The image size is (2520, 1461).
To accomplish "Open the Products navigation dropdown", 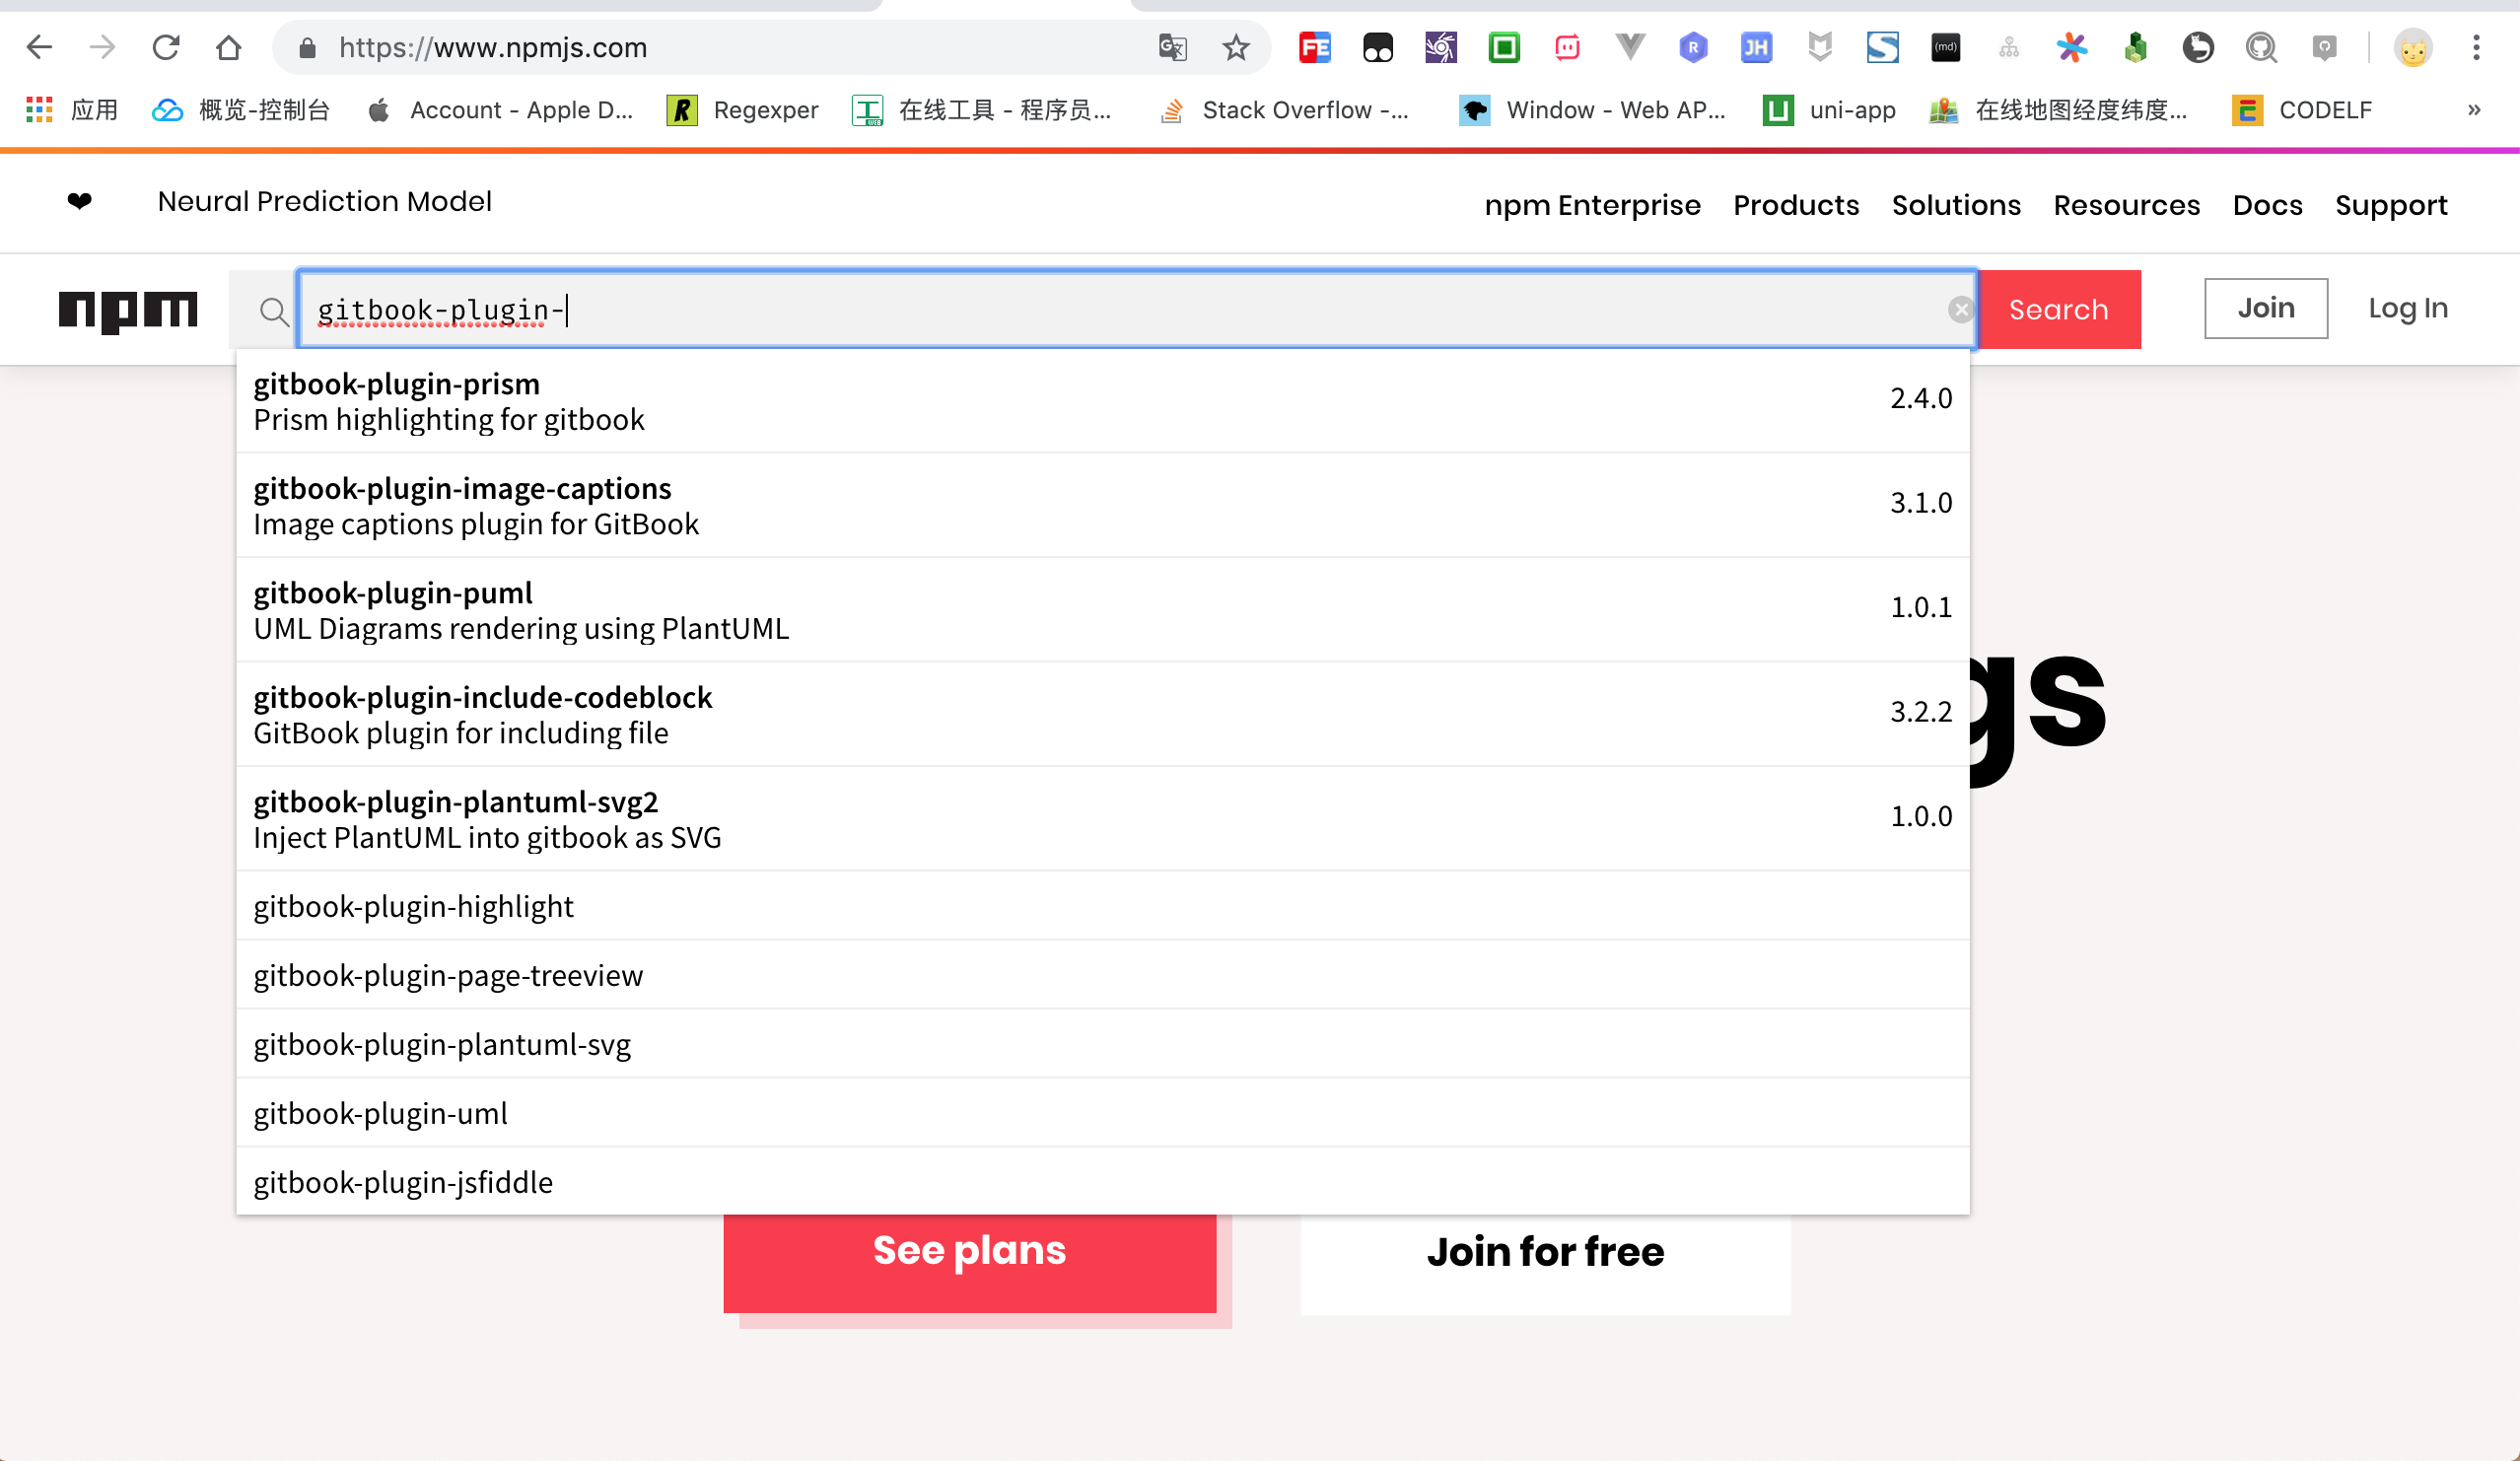I will click(x=1796, y=204).
